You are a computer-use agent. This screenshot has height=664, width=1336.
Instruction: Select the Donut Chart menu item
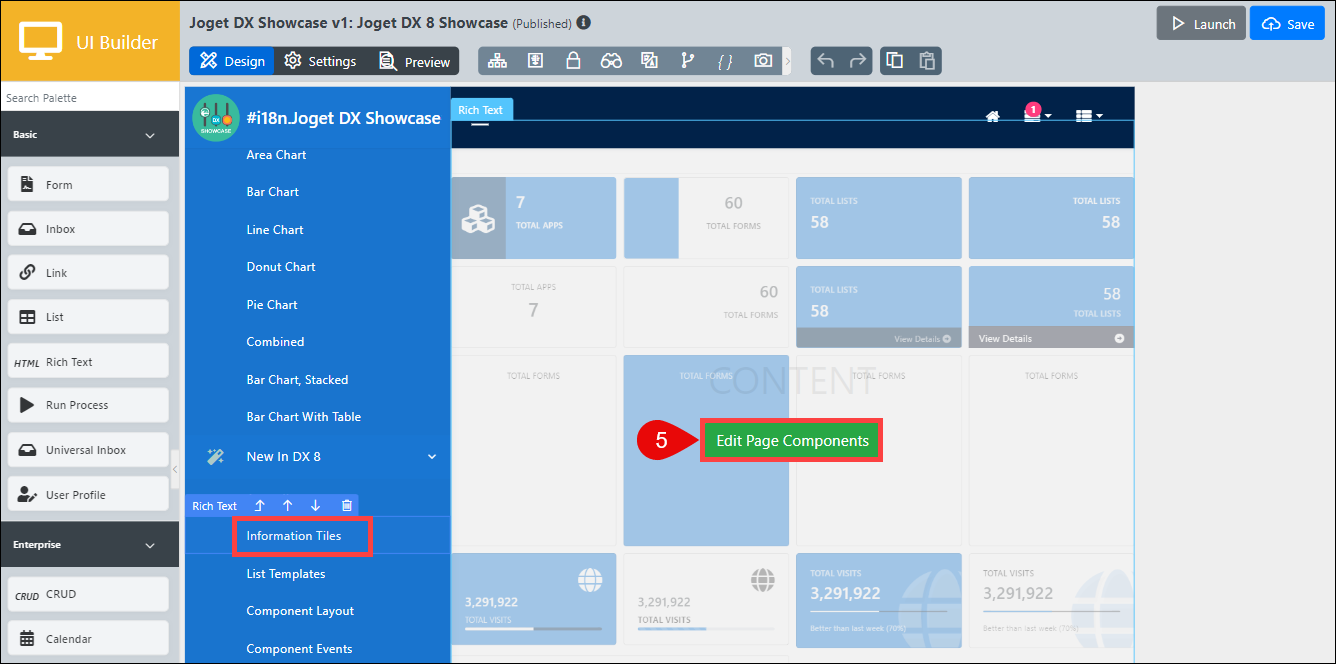pos(281,267)
